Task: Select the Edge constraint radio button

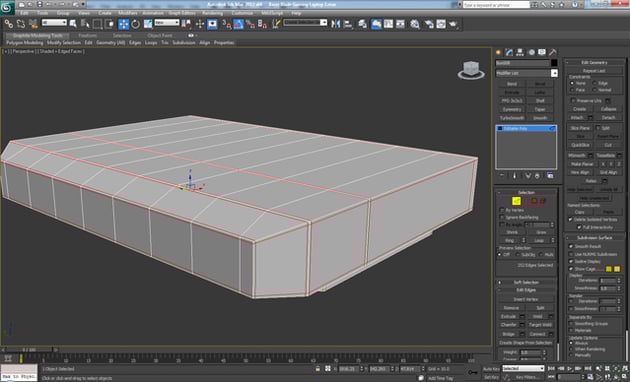Action: pos(595,83)
